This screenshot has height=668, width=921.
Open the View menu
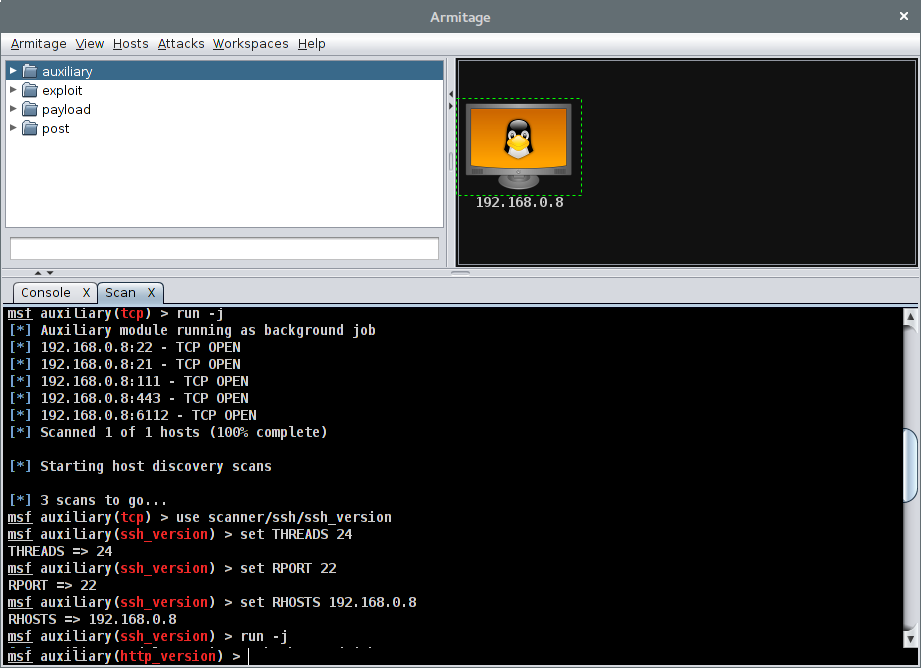point(89,44)
